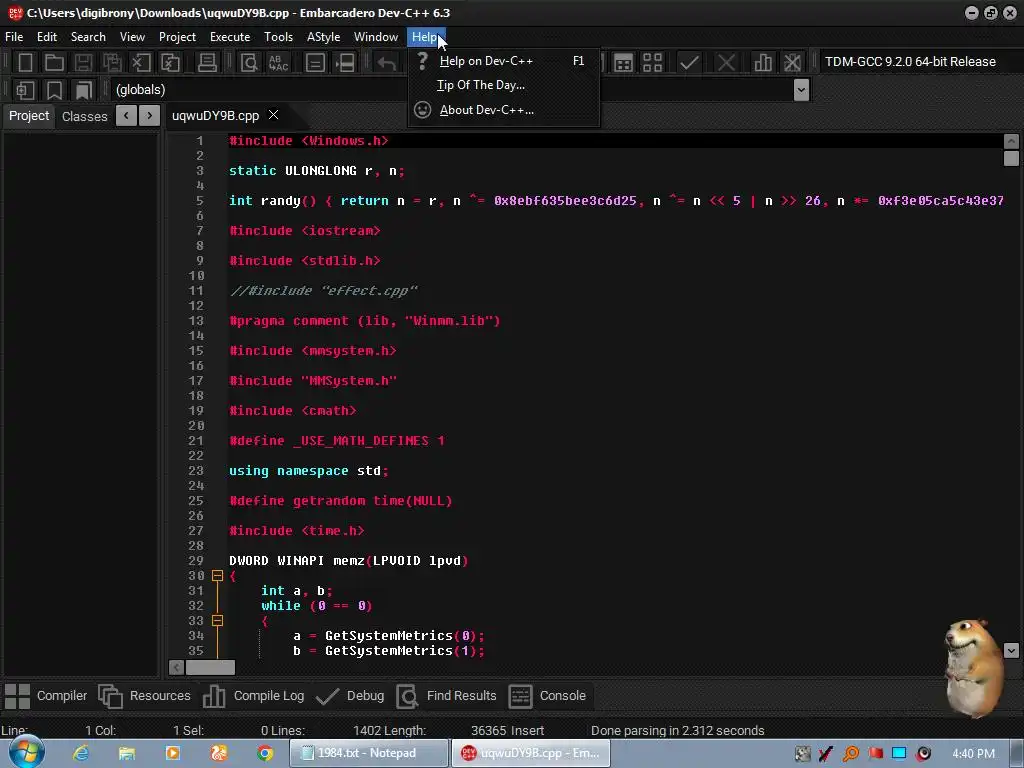1024x768 pixels.
Task: Open the AStyle menu
Action: pos(323,37)
